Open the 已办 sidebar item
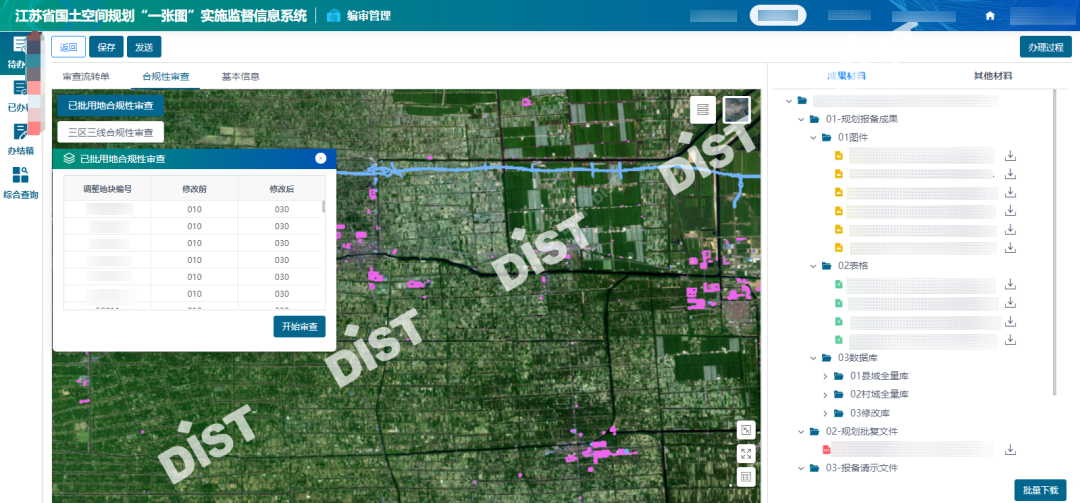The image size is (1080, 503). click(20, 96)
